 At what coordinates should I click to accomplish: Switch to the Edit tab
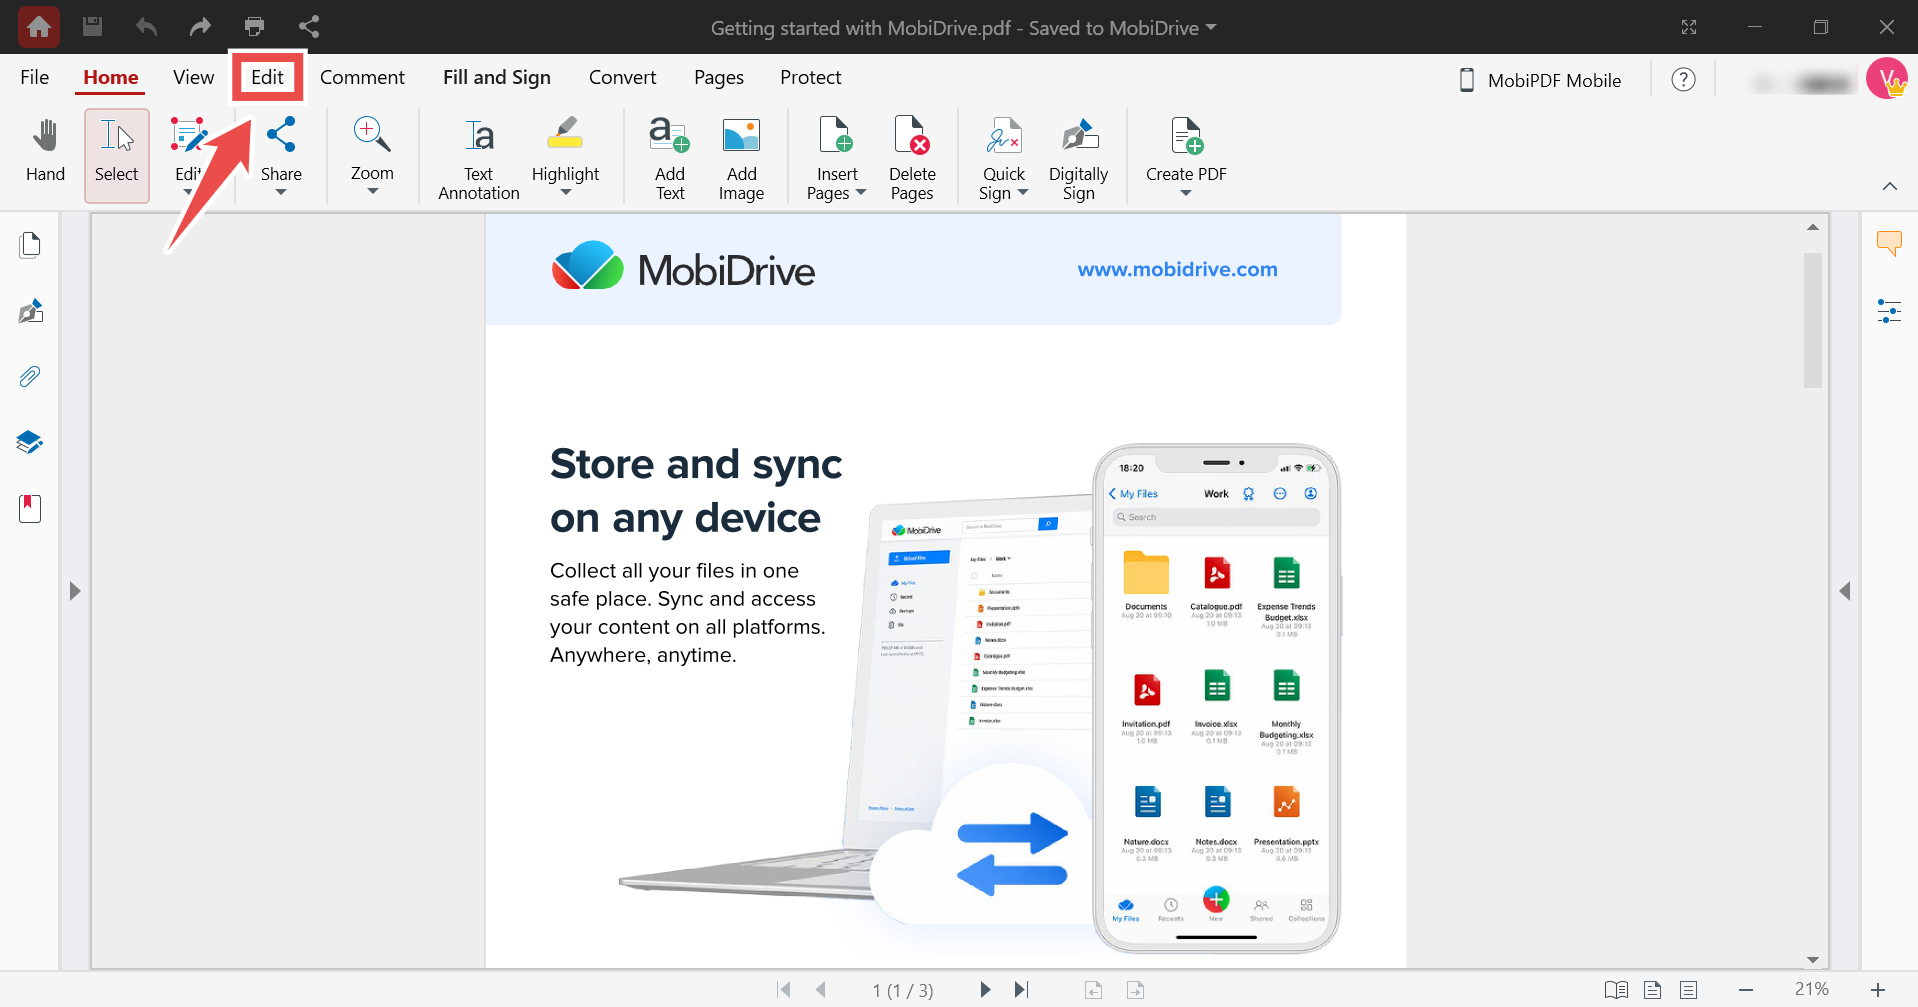click(267, 77)
